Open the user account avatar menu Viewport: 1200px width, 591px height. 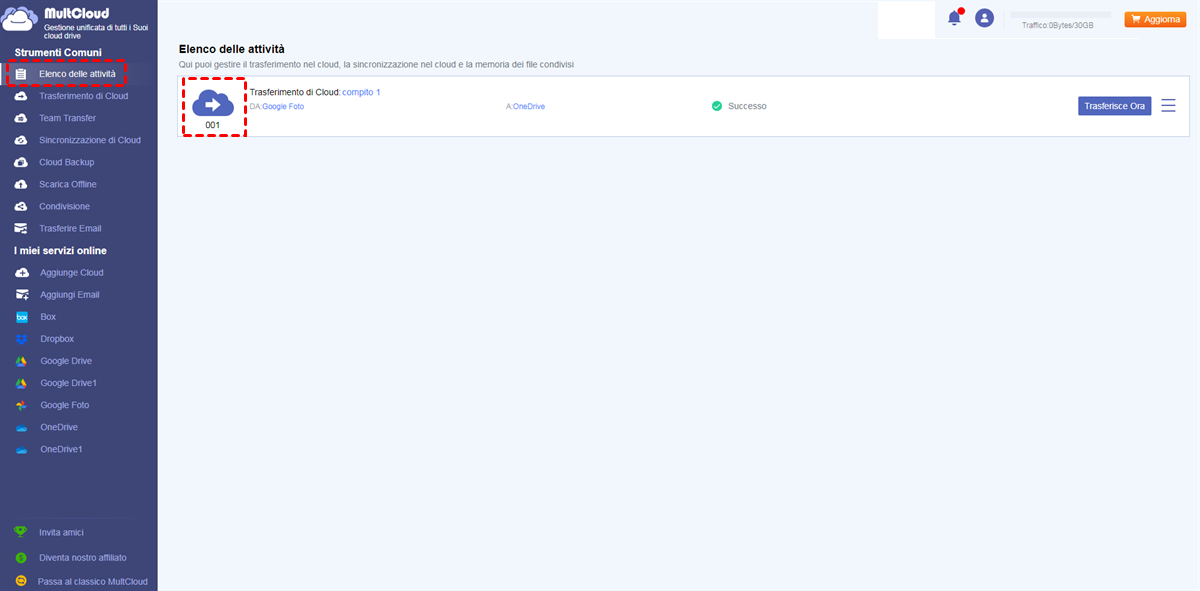(985, 18)
